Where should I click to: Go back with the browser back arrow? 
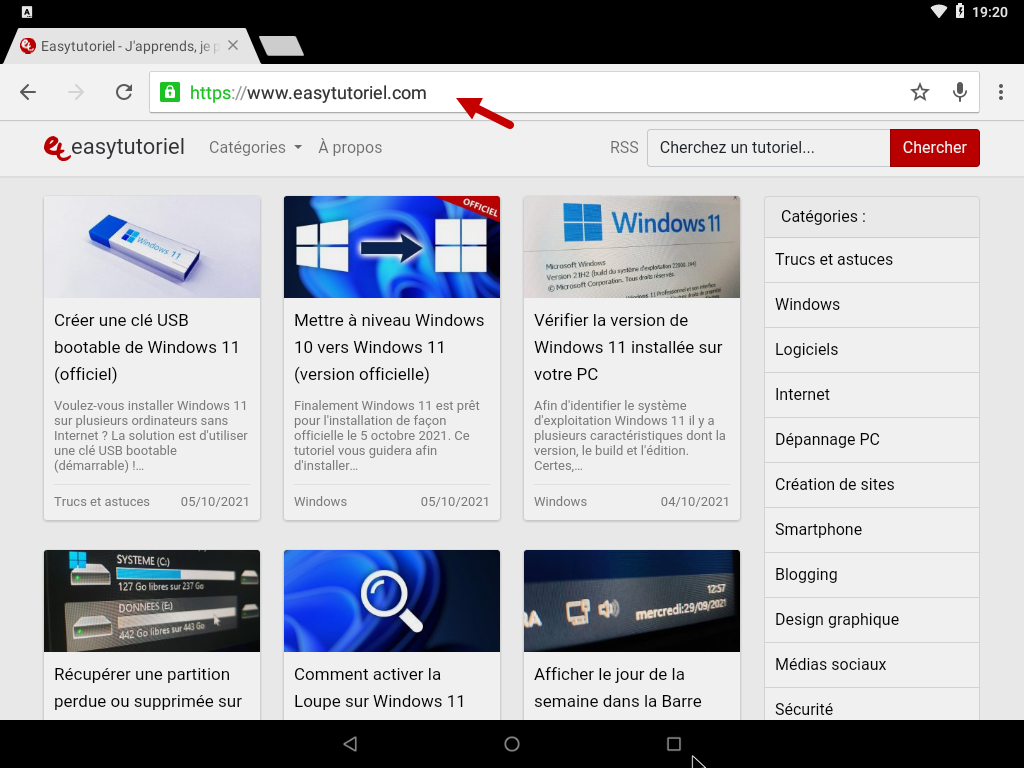(28, 92)
